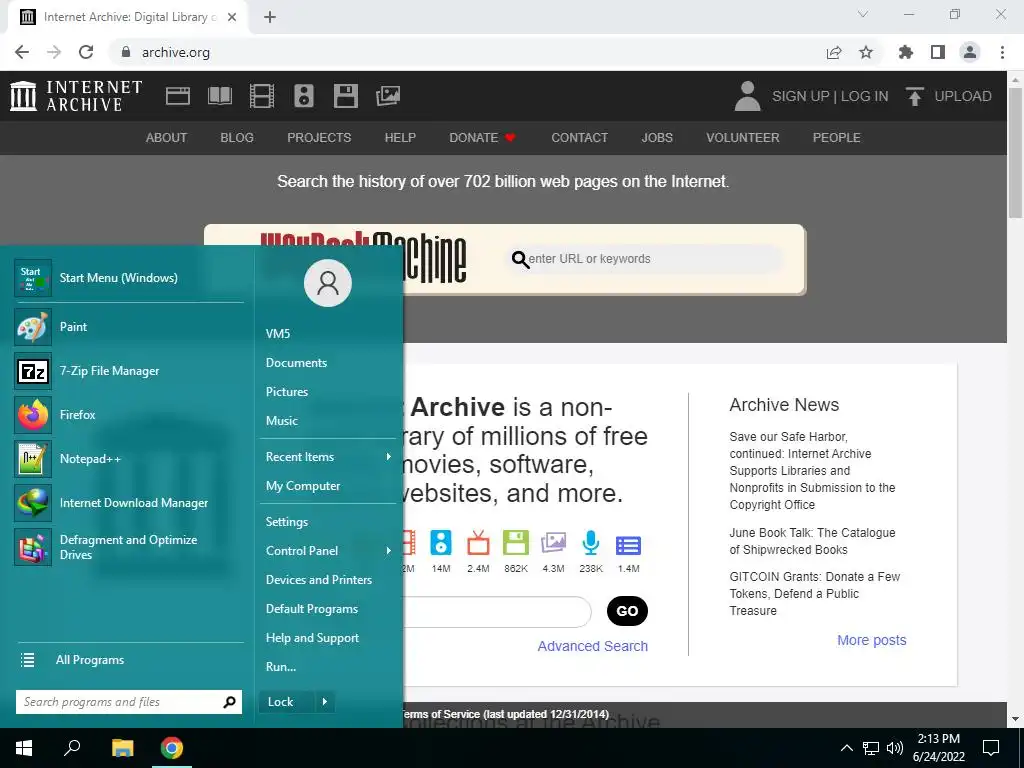
Task: Open Start Menu (Windows) entry
Action: [x=129, y=278]
